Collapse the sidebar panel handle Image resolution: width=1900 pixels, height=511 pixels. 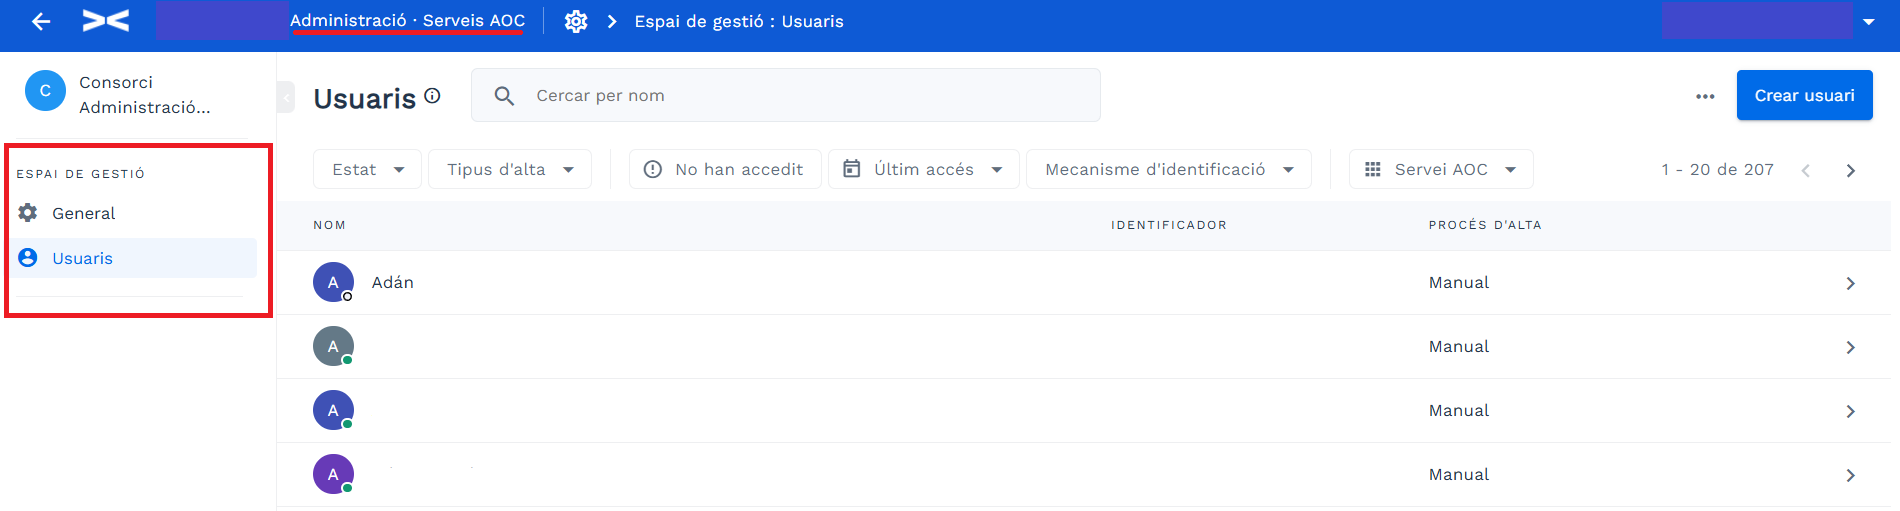(286, 97)
